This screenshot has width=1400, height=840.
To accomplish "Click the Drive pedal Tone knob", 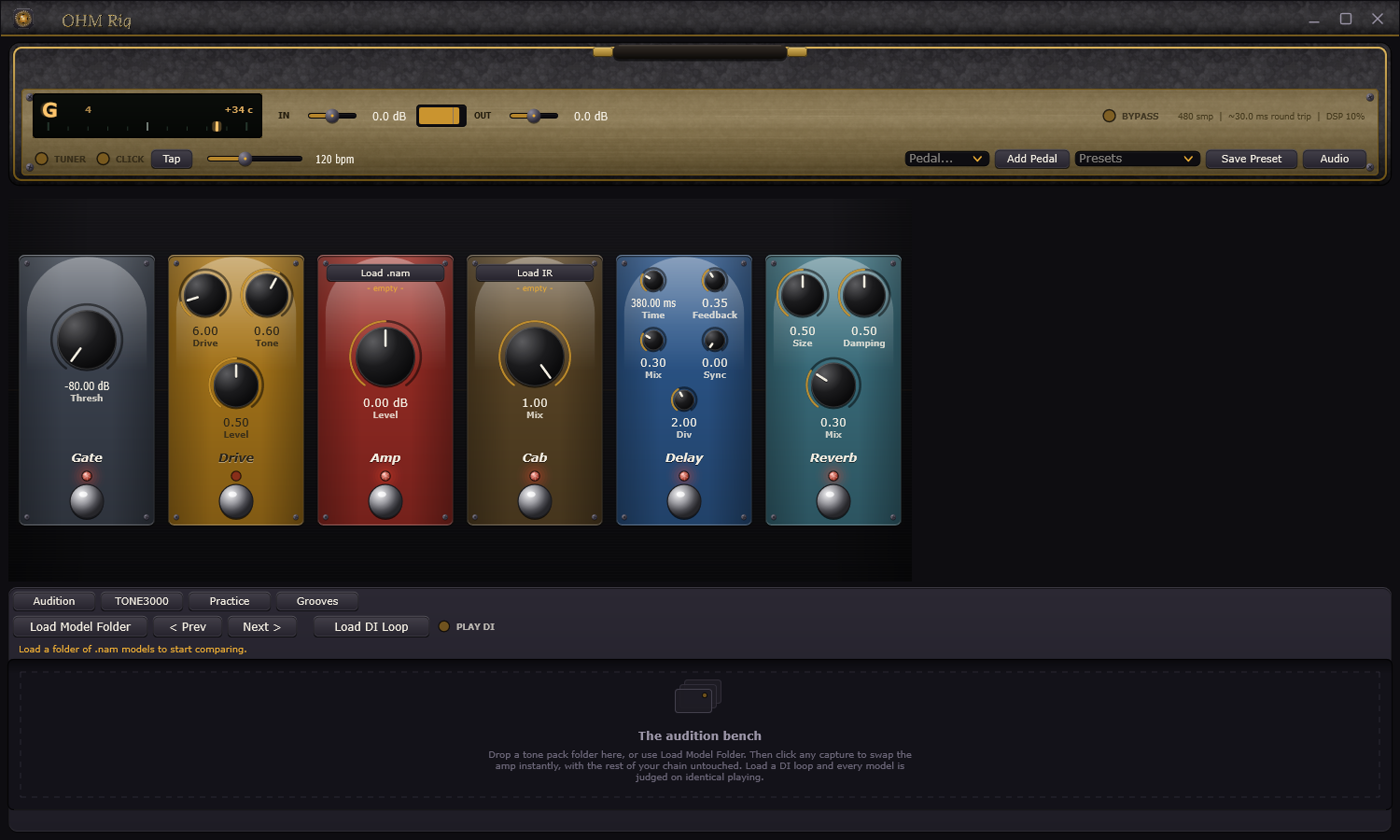I will [x=266, y=296].
